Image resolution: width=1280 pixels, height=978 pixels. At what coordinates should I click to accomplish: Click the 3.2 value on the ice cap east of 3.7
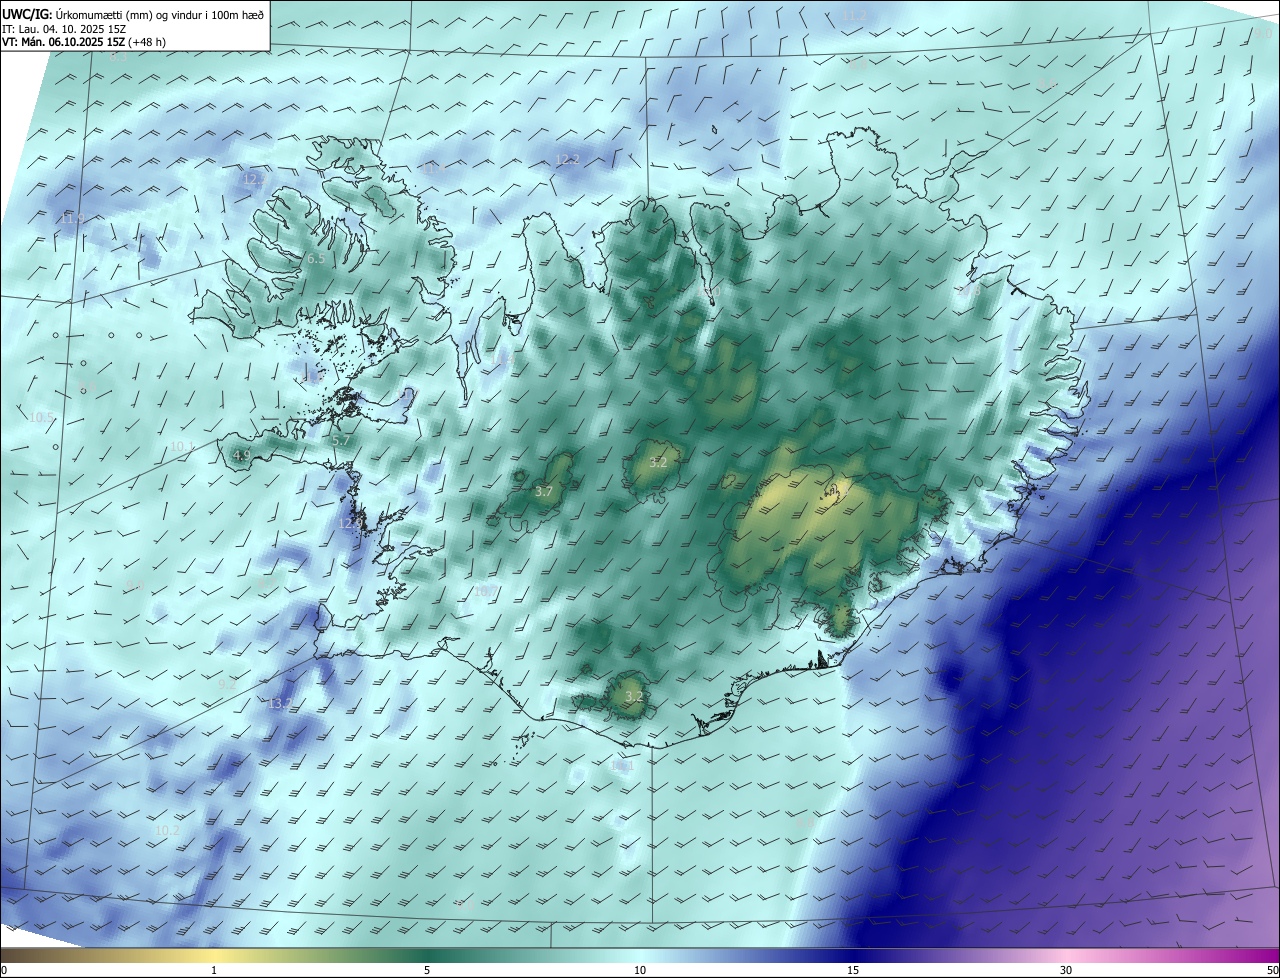(x=657, y=463)
